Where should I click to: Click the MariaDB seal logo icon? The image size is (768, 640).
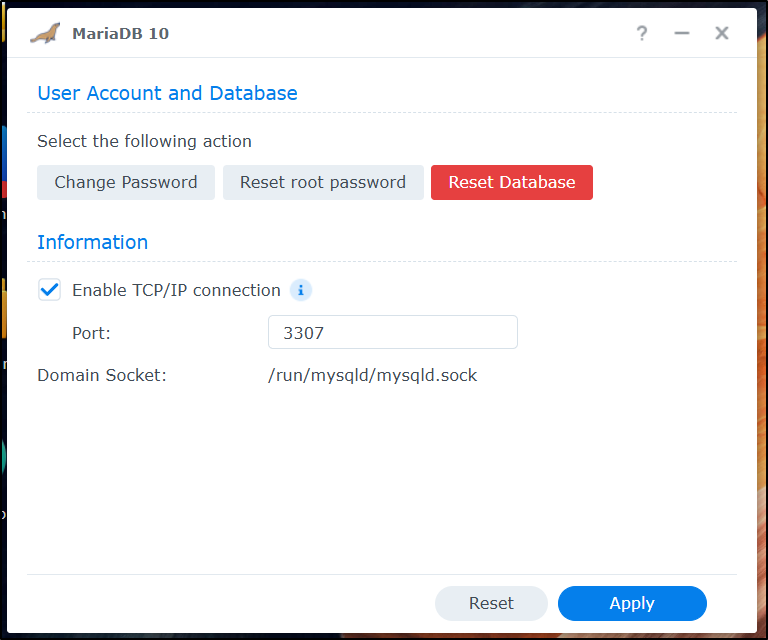45,33
